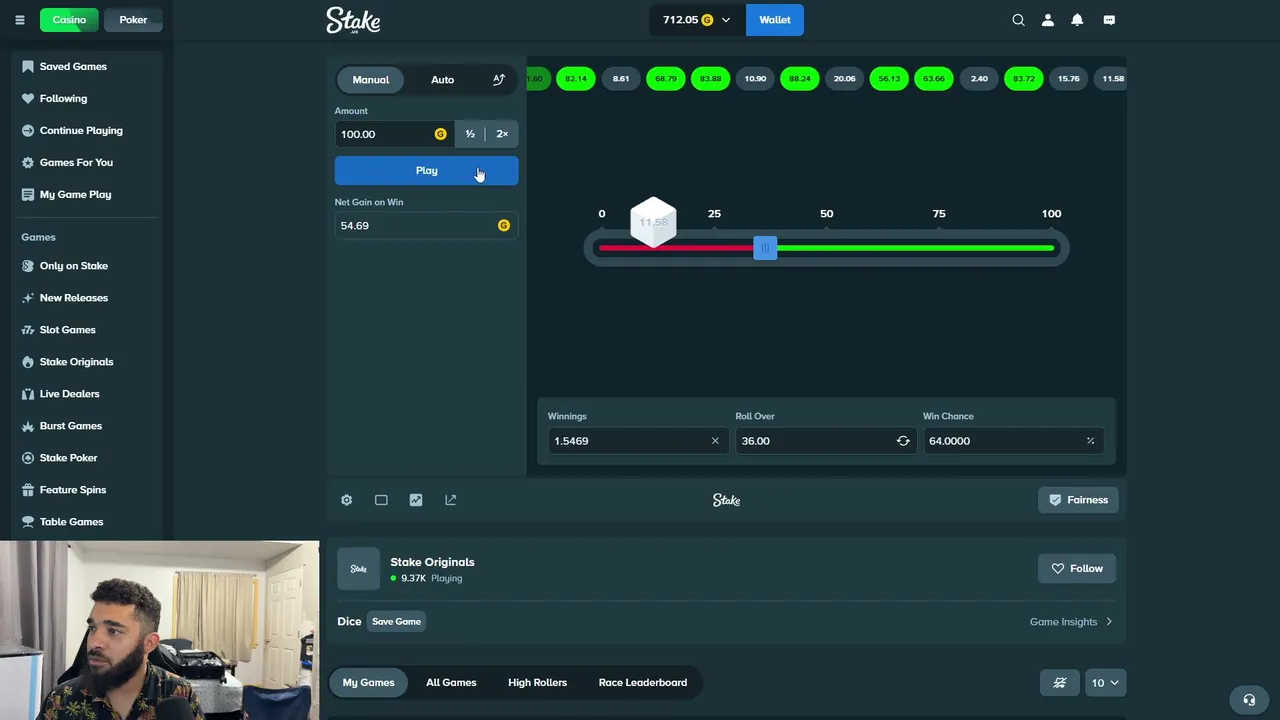Click the Net Gain on Win field

pos(427,226)
